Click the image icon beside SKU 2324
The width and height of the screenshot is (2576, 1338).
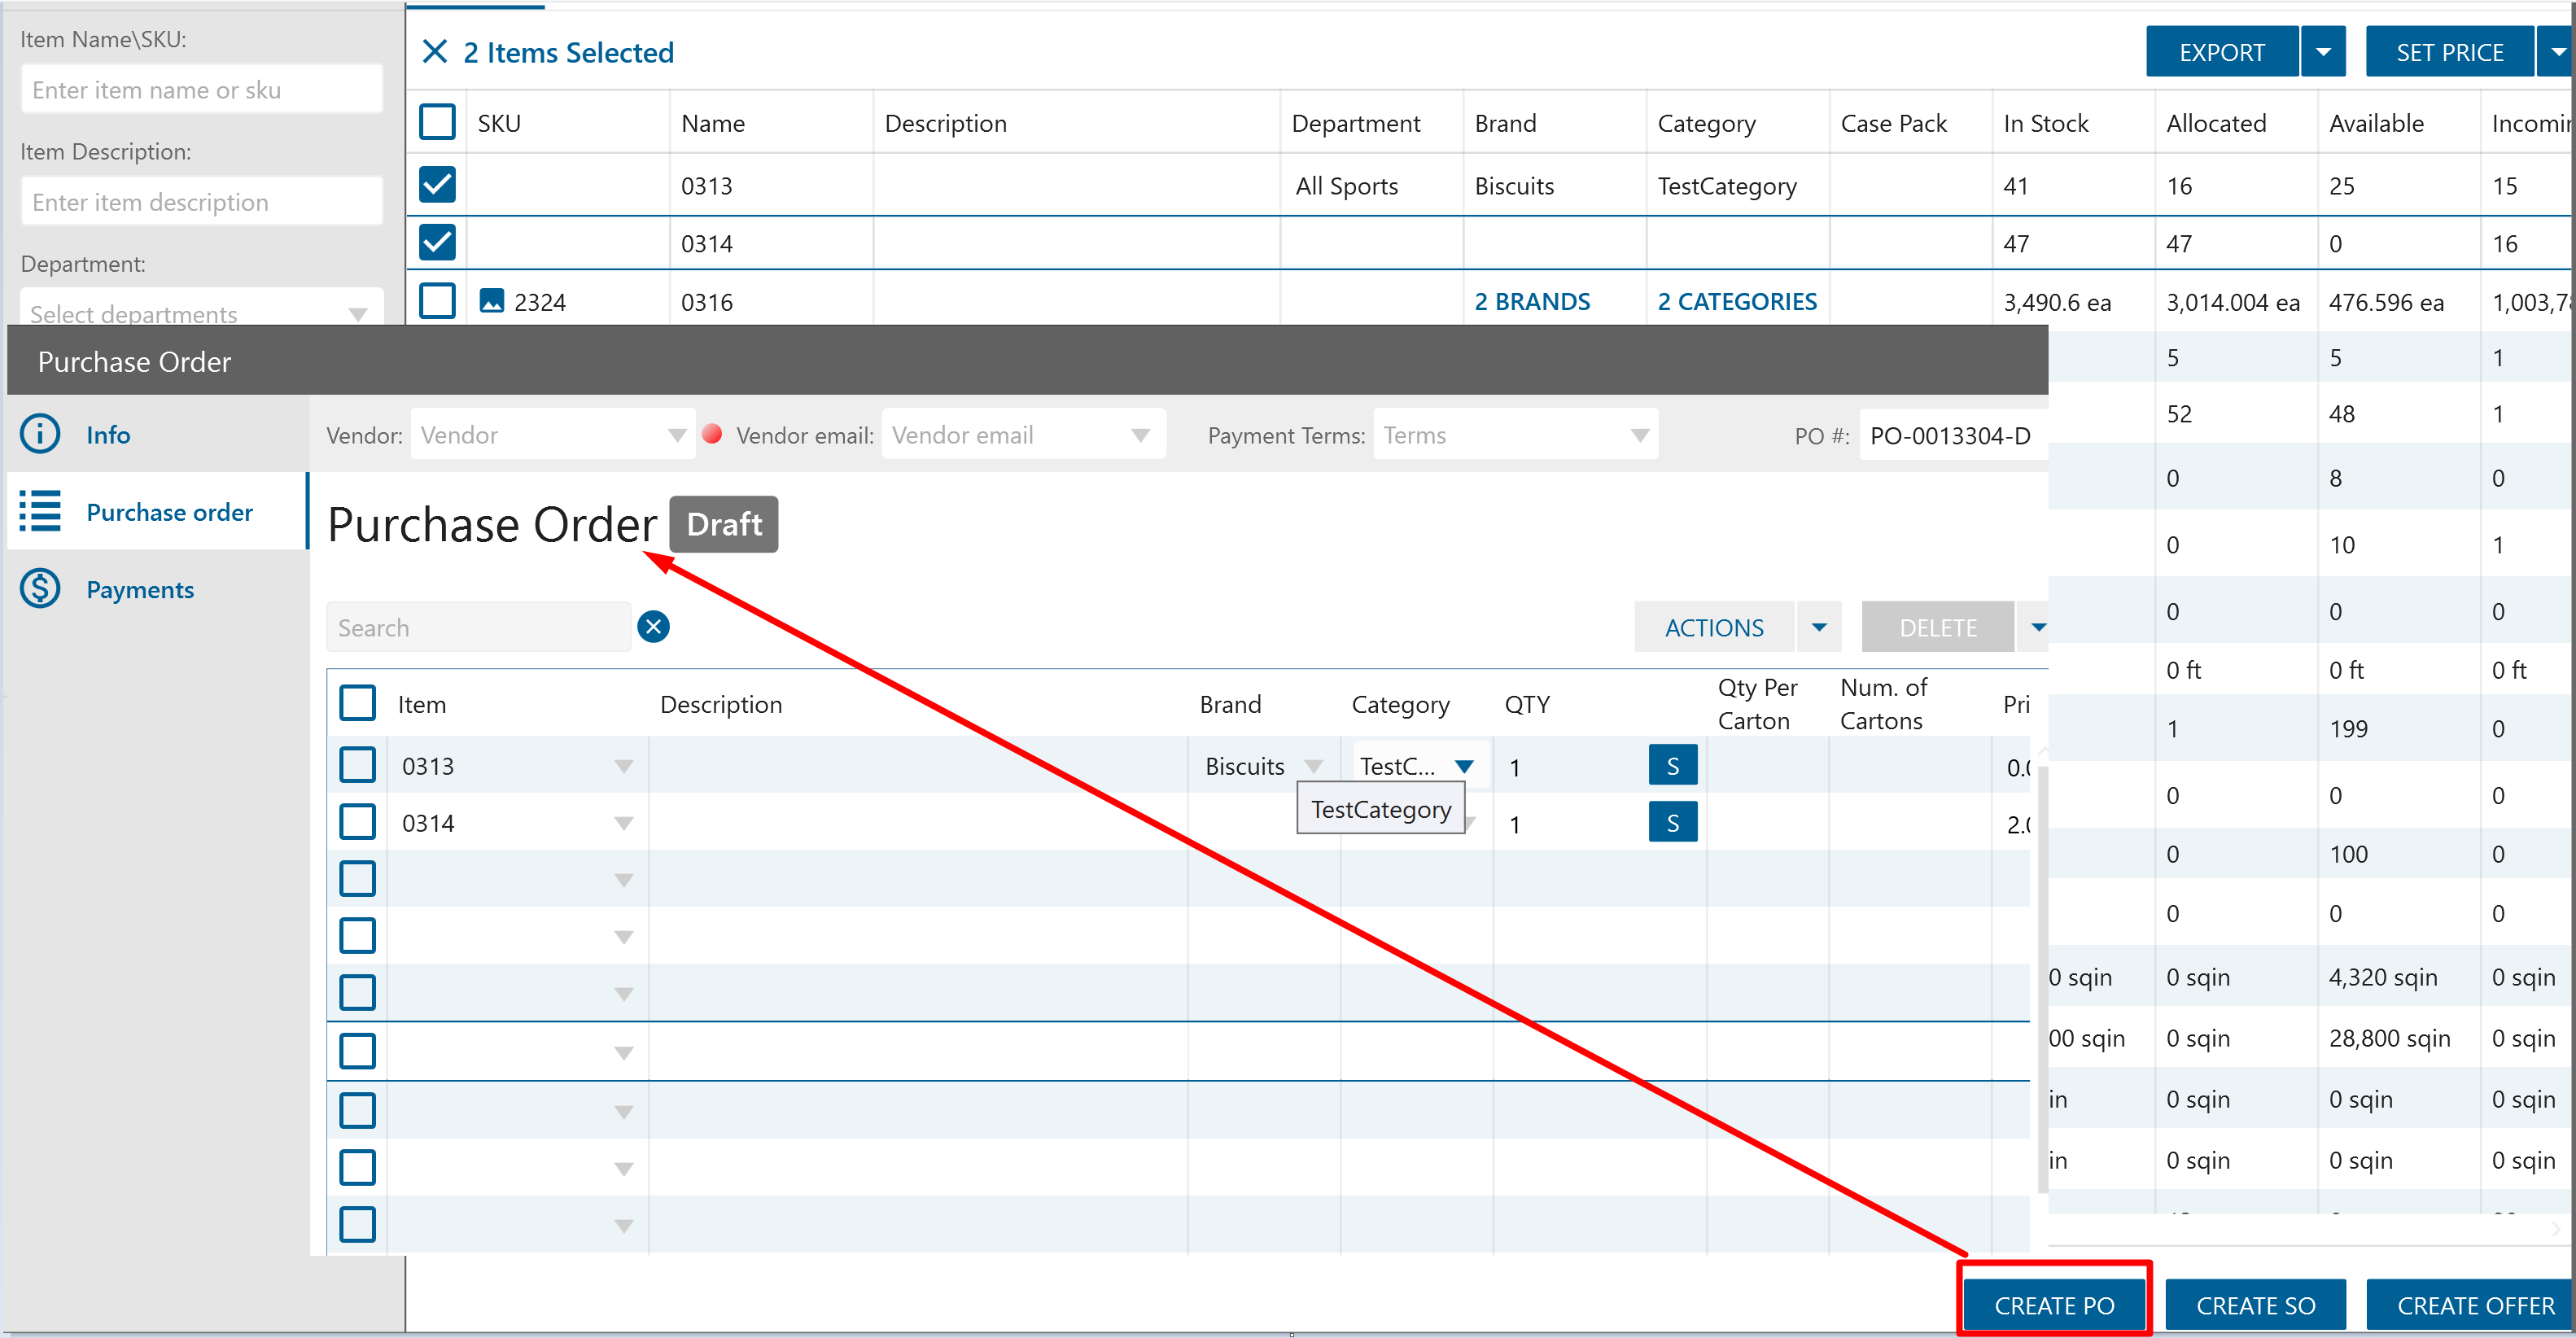tap(492, 301)
